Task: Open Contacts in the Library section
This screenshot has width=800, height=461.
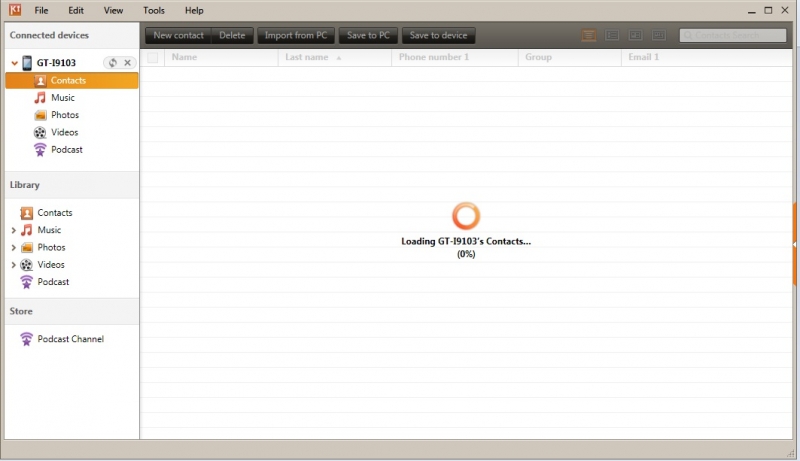Action: pyautogui.click(x=54, y=213)
